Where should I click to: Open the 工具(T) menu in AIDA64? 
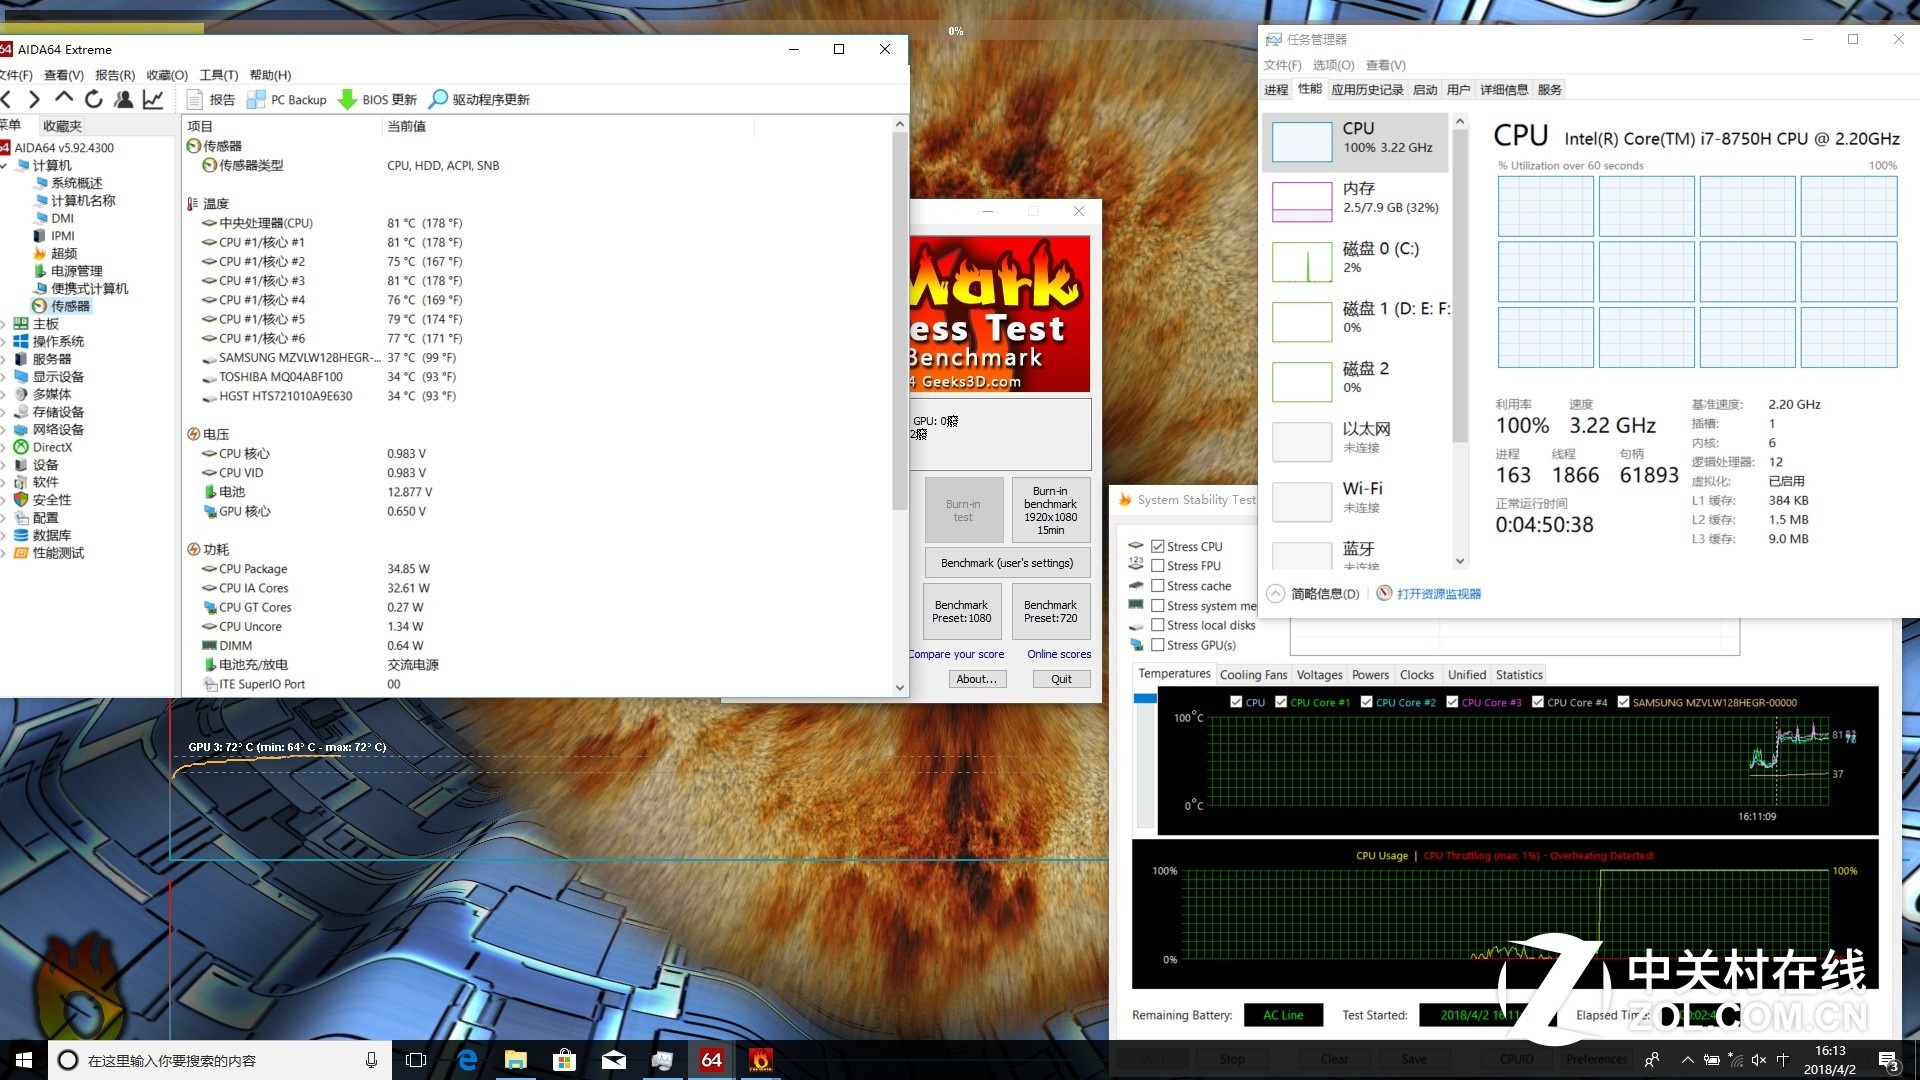tap(218, 75)
